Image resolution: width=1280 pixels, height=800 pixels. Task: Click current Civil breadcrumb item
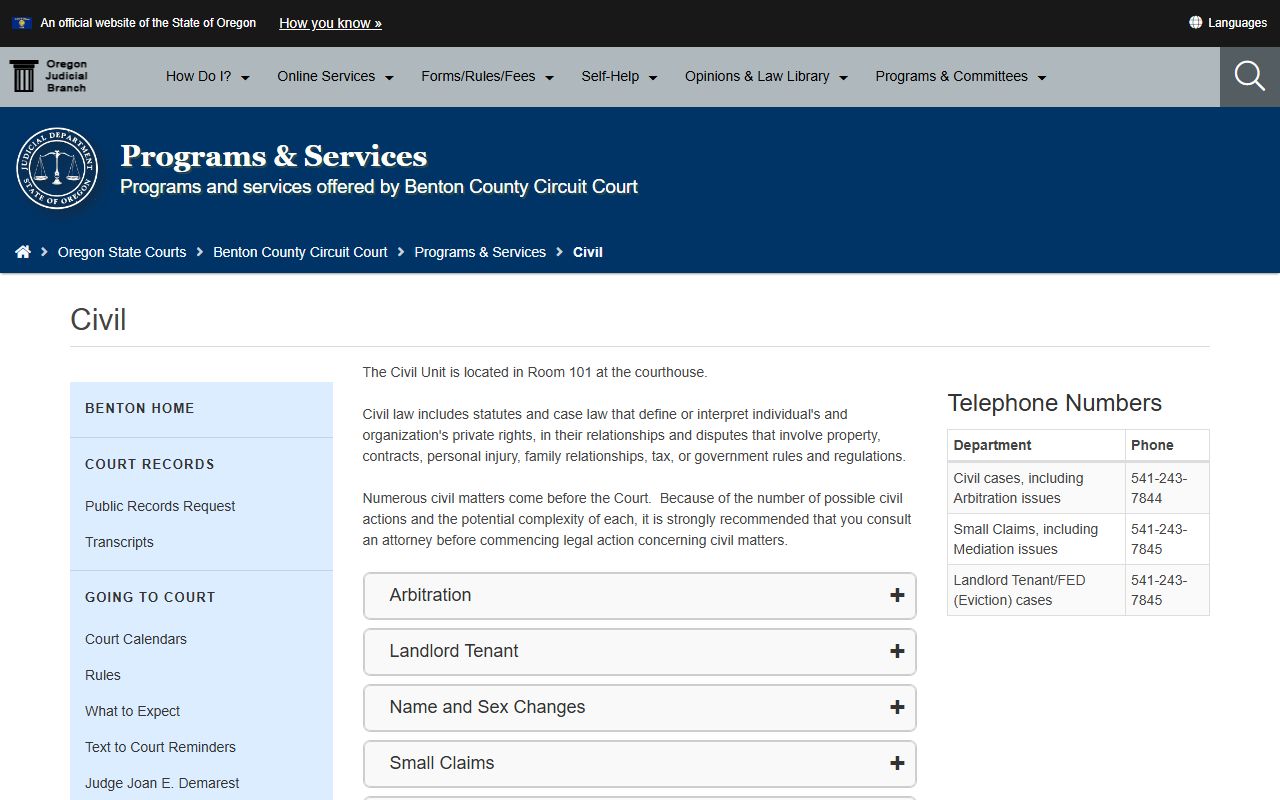pyautogui.click(x=588, y=252)
